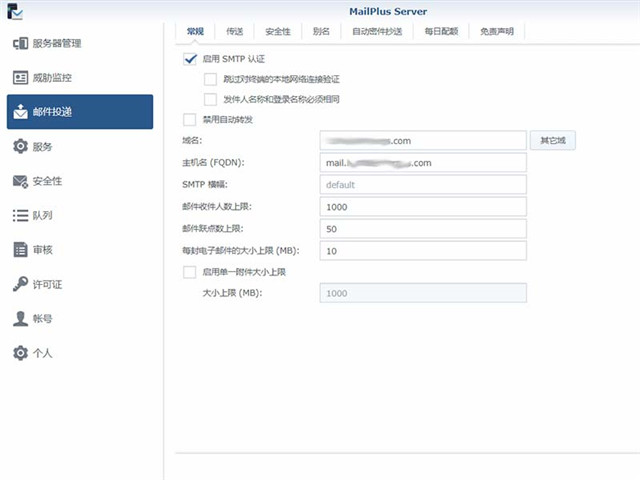Switch to the 安全性 tab
This screenshot has width=640, height=480.
tap(278, 31)
